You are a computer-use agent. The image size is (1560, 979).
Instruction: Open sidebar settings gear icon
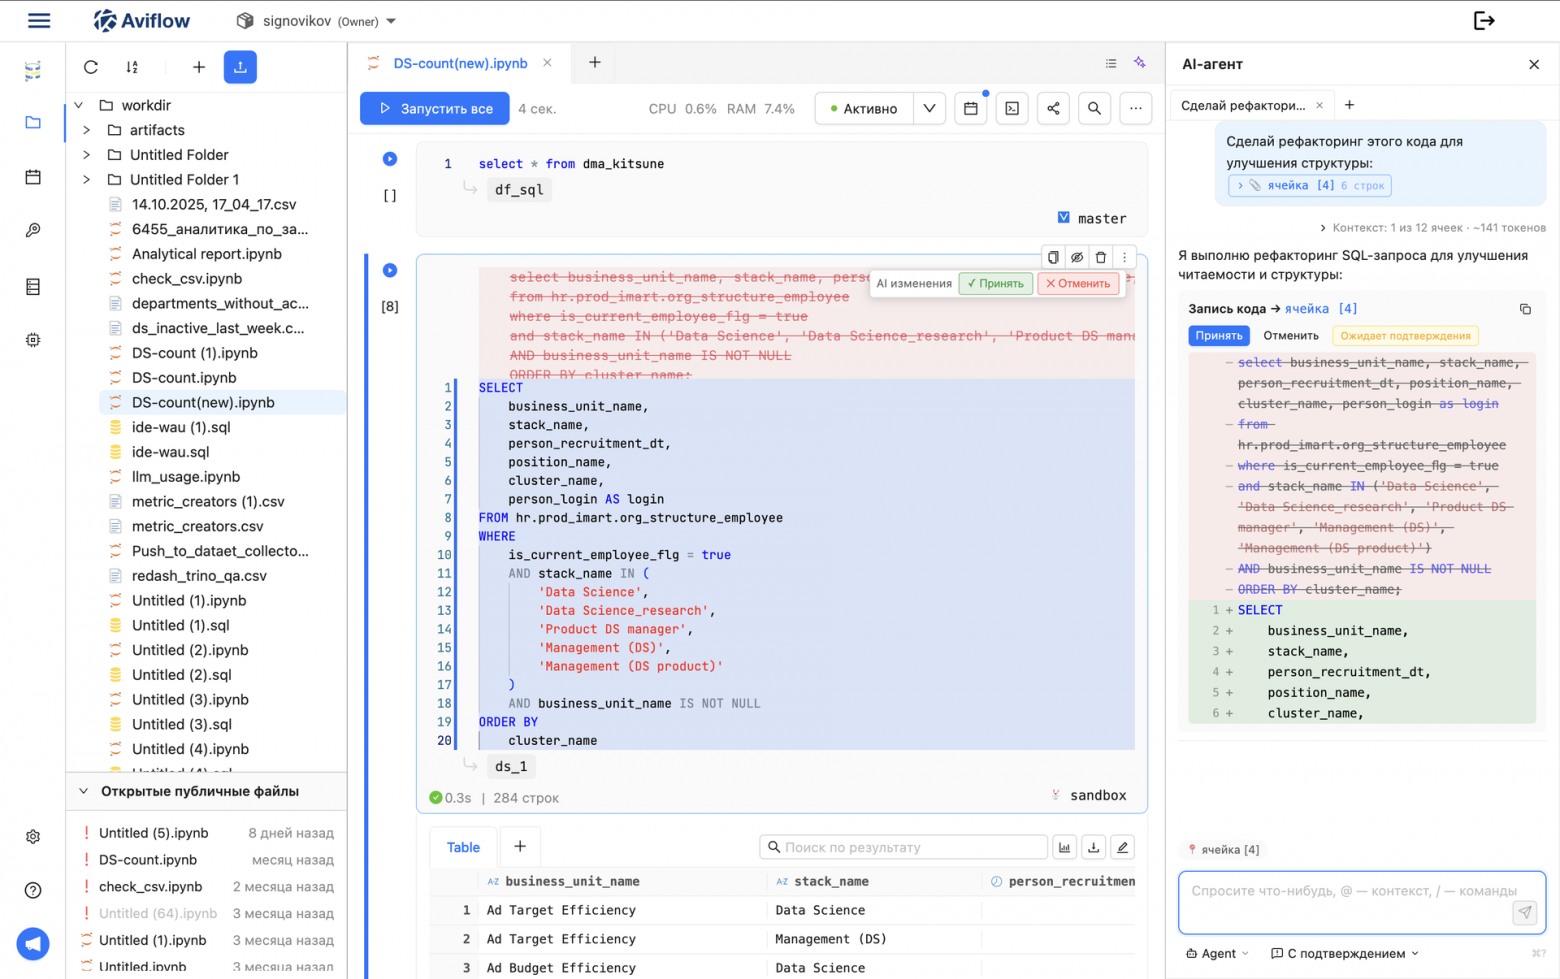(33, 836)
